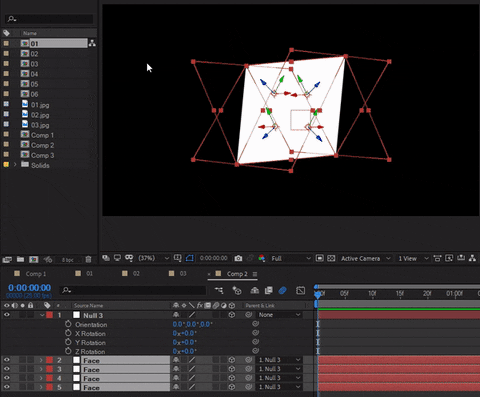480x397 pixels.
Task: Click the Composition Flowchart icon in viewer bar
Action: click(x=472, y=258)
